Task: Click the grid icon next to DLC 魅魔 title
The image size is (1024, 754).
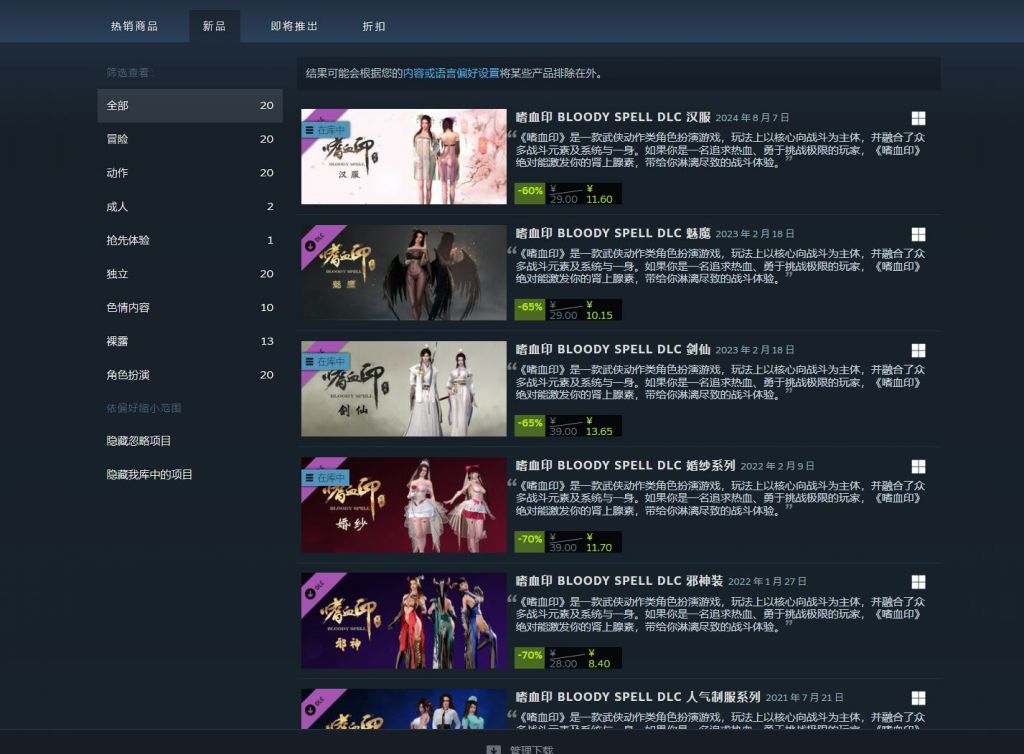Action: [918, 233]
